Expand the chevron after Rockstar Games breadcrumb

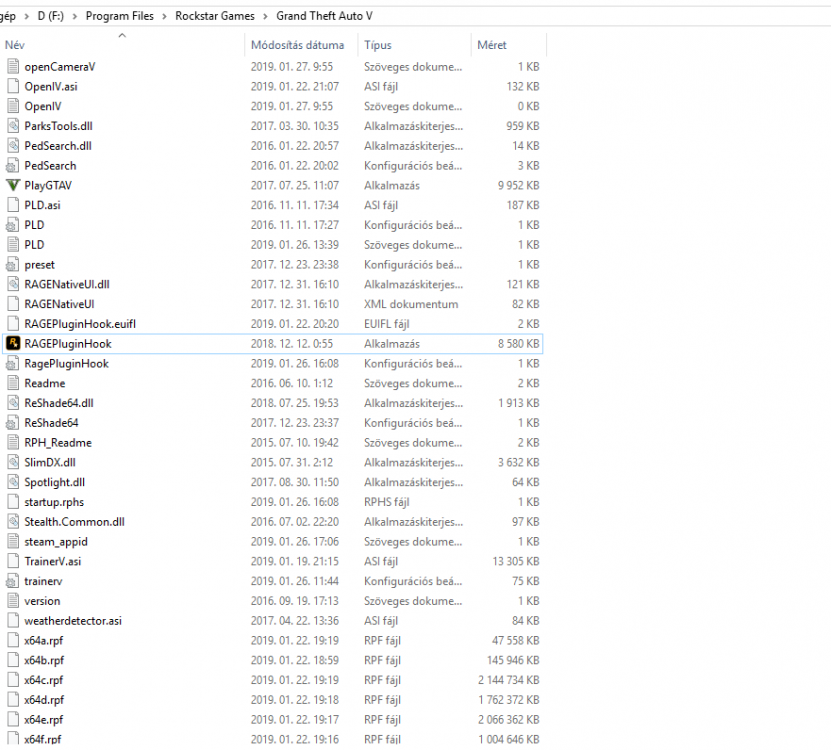click(x=265, y=16)
